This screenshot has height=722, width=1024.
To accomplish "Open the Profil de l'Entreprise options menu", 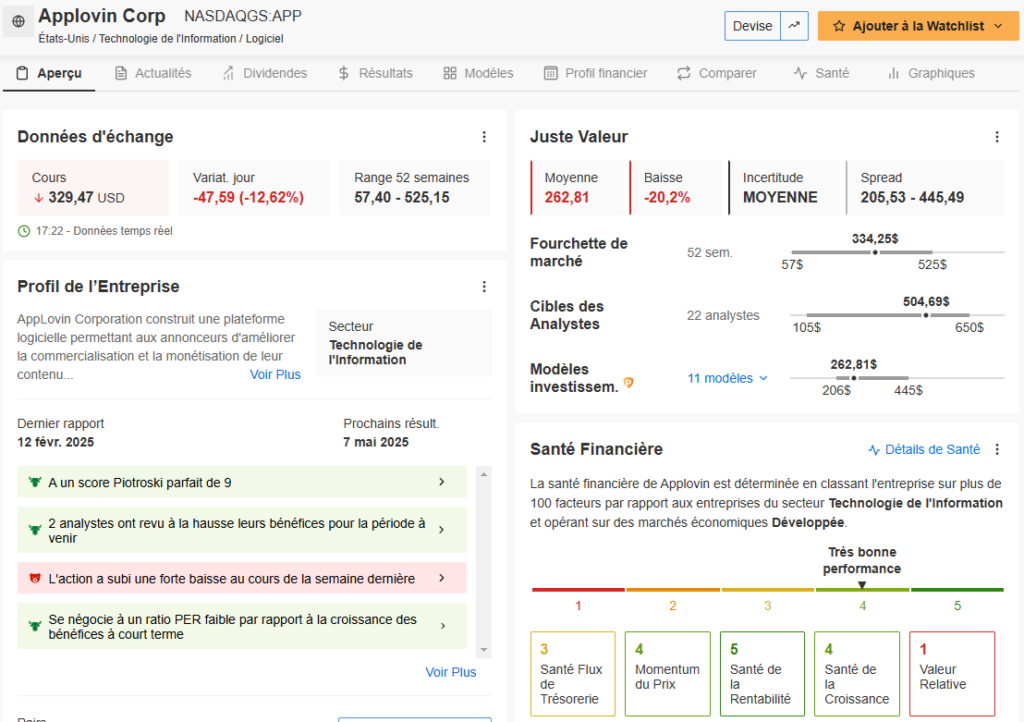I will [484, 287].
